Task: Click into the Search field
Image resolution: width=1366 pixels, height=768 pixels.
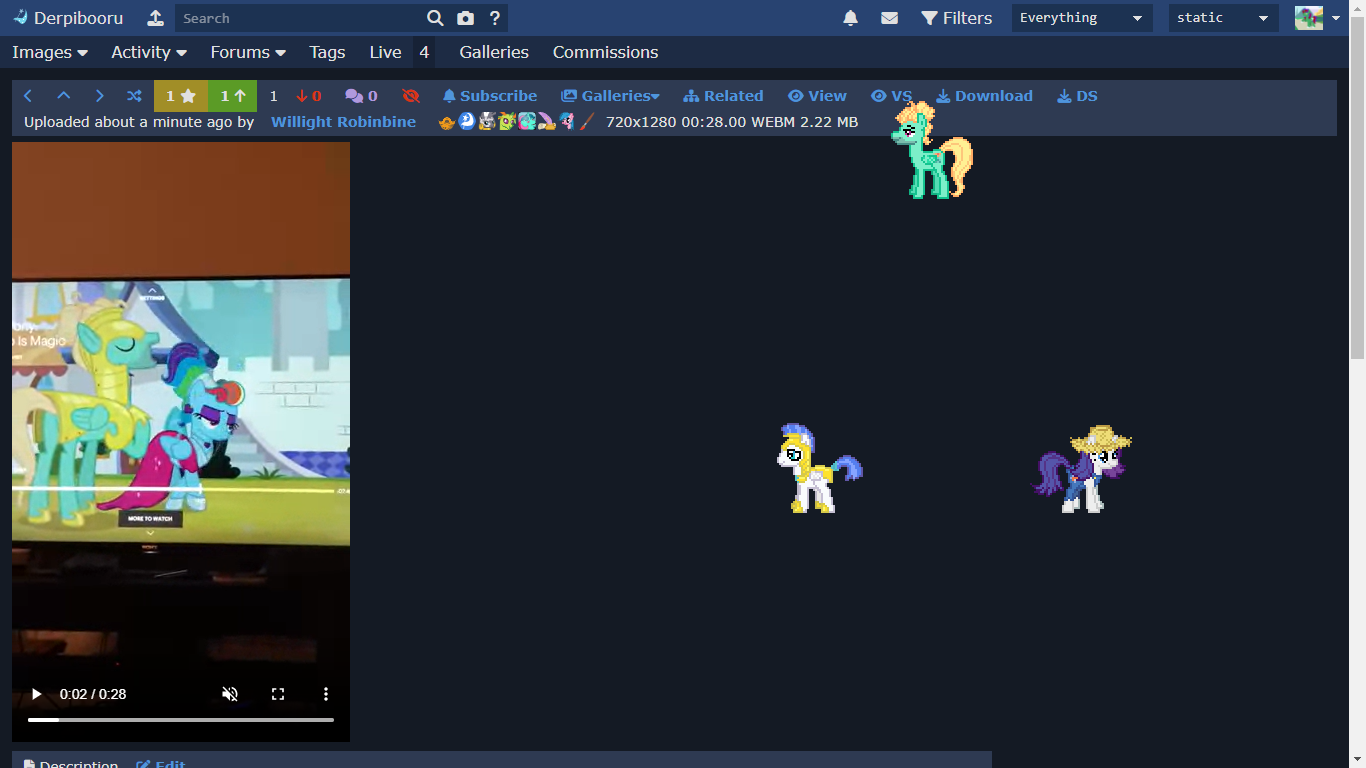Action: 297,18
